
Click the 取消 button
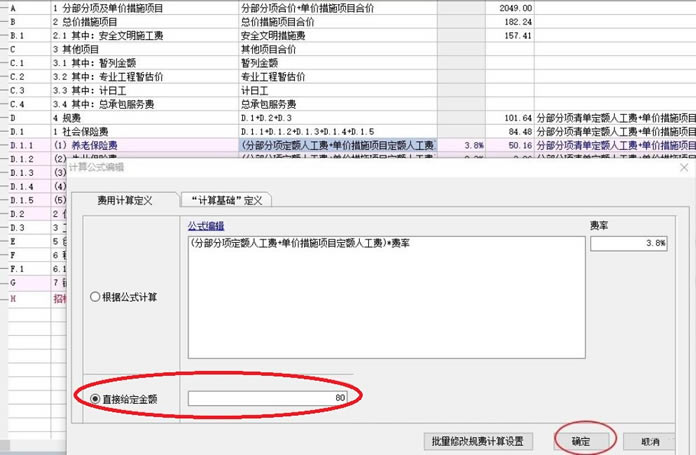click(650, 442)
